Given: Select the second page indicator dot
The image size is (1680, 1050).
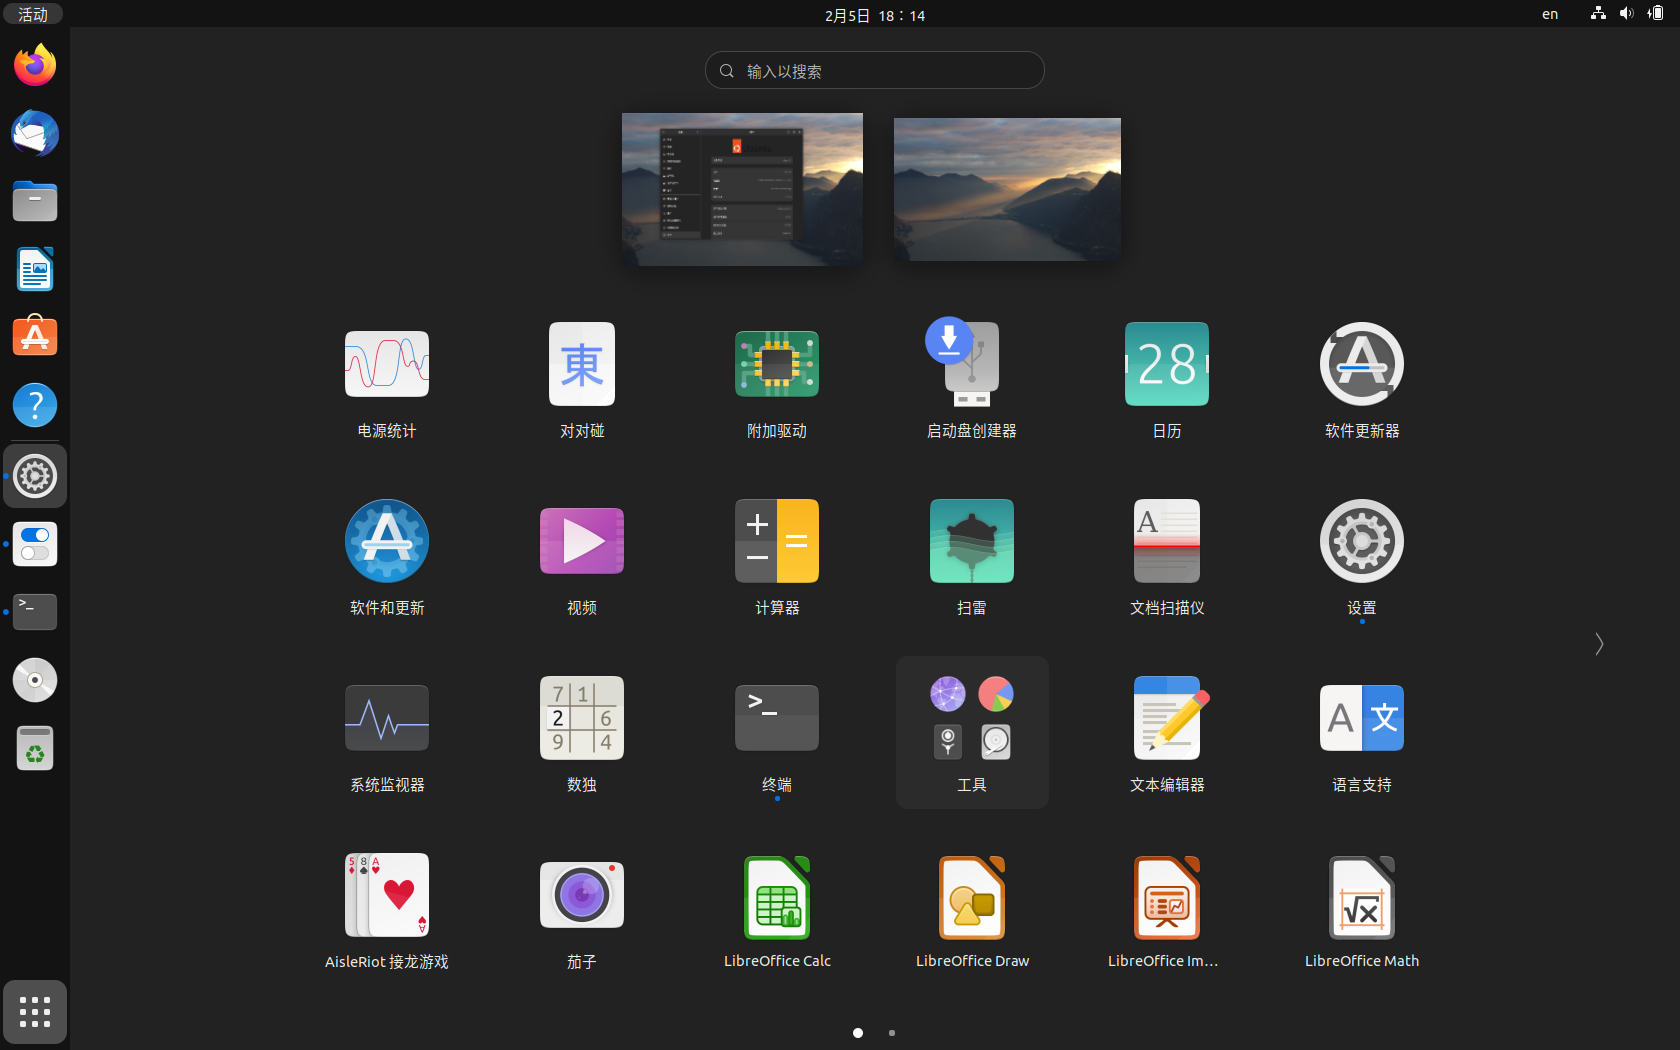Looking at the screenshot, I should click(892, 1033).
